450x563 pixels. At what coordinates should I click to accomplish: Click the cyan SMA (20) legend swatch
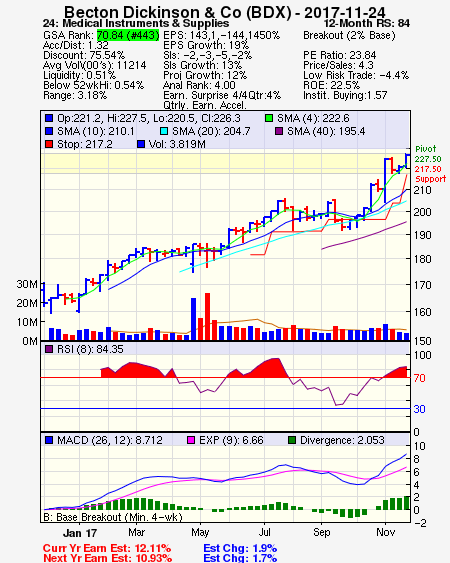[164, 131]
